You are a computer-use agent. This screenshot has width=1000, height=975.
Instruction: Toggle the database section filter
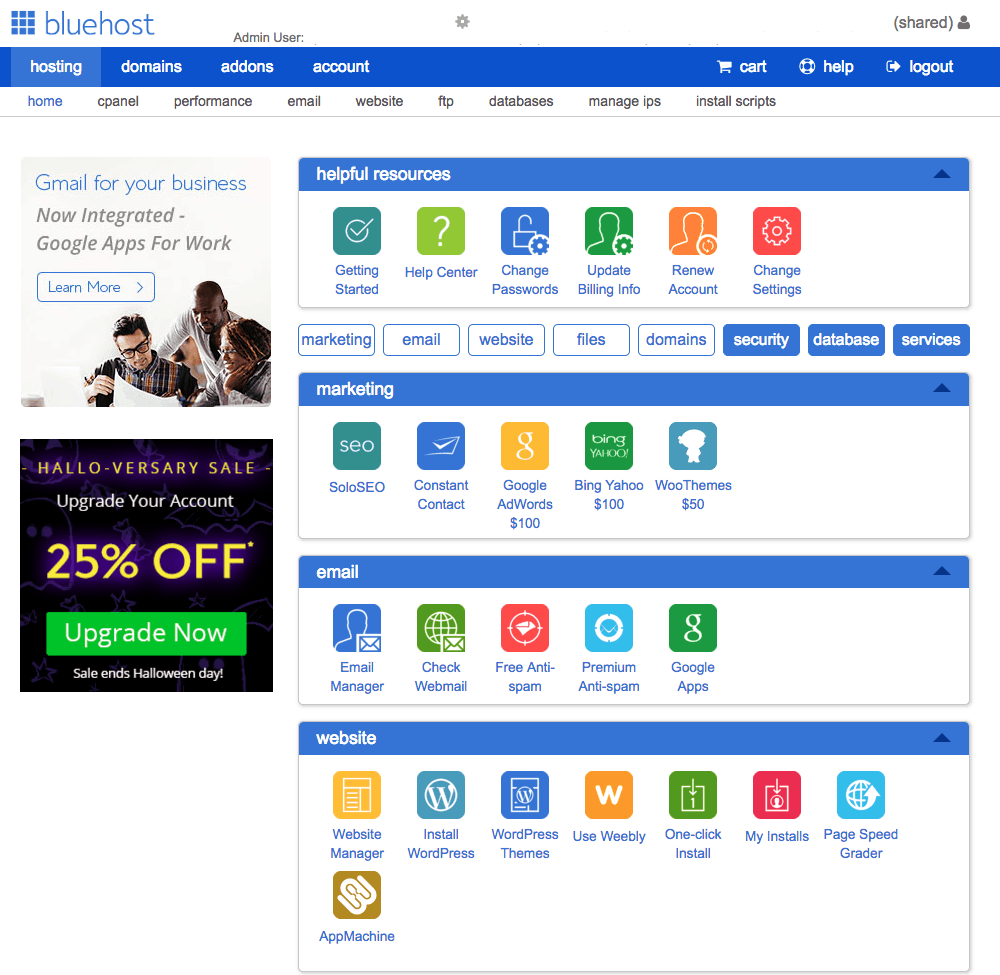846,340
